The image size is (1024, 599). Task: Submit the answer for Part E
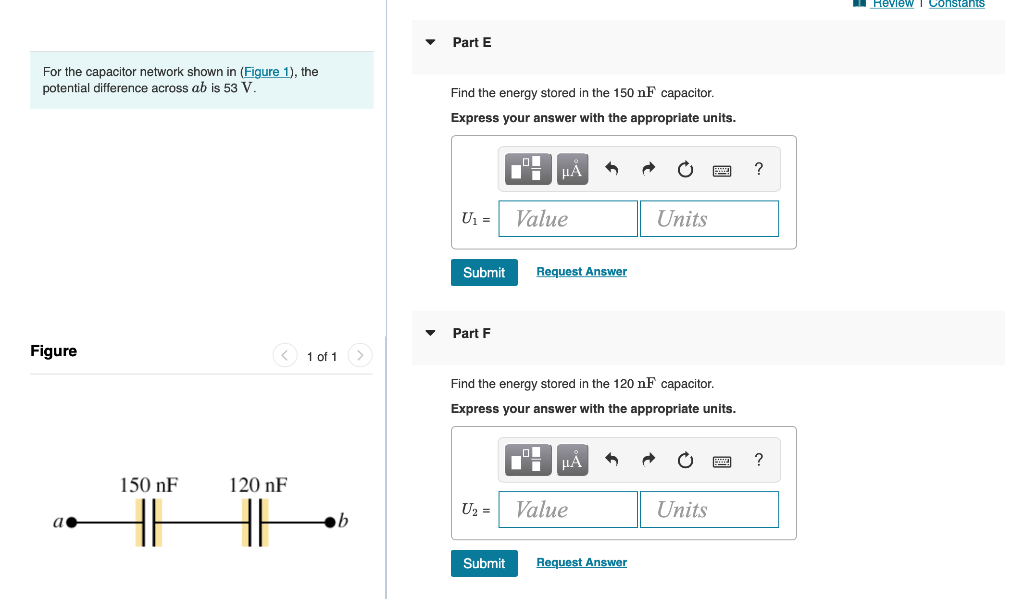pyautogui.click(x=484, y=272)
